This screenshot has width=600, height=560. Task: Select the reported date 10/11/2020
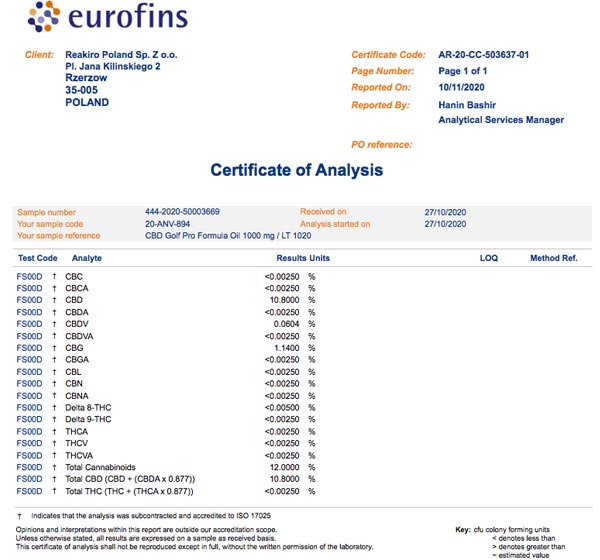[461, 88]
